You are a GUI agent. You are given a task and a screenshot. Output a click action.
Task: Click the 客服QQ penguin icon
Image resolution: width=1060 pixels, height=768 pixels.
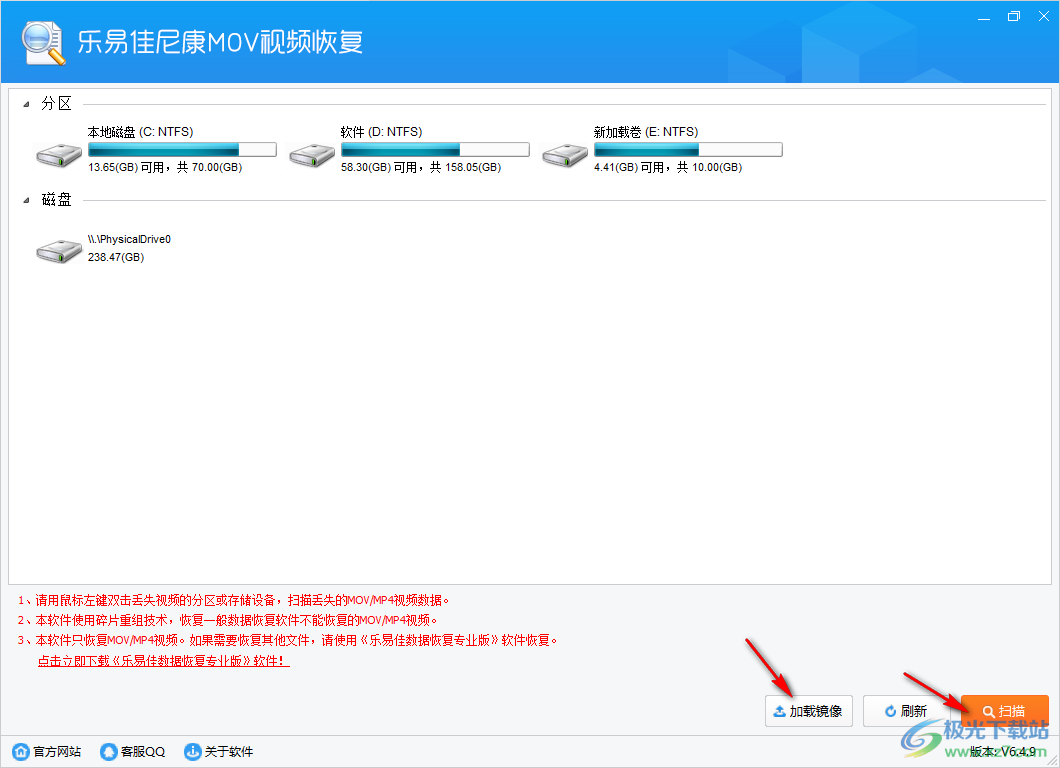(108, 751)
